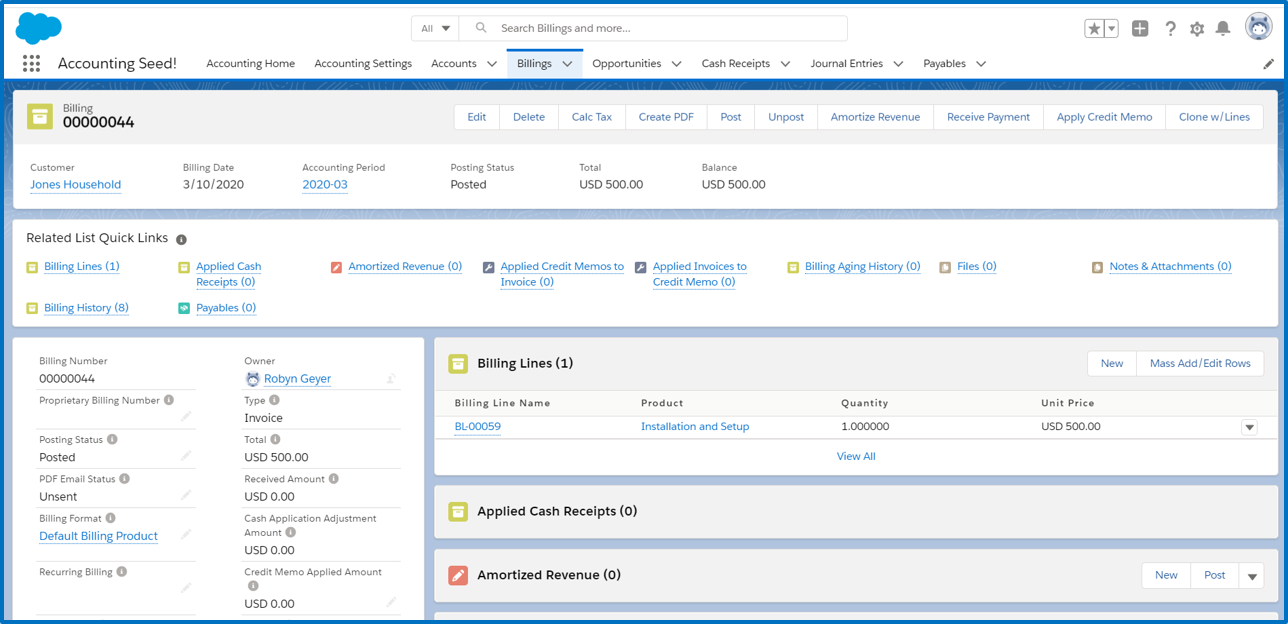Open the Global Actions plus icon
Image resolution: width=1288 pixels, height=624 pixels.
(x=1140, y=29)
